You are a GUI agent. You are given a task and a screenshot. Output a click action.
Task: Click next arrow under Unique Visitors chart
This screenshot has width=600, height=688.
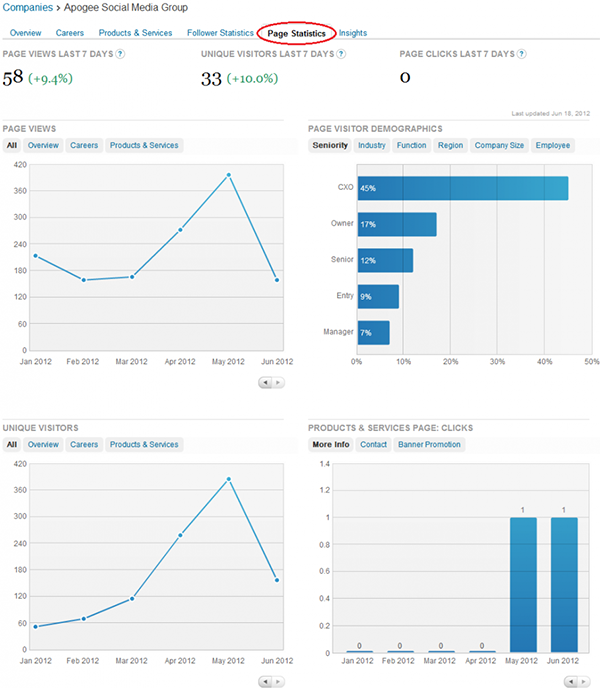(278, 682)
